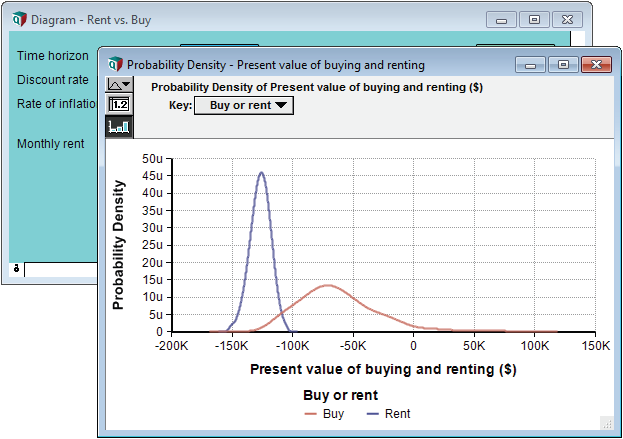Screen dimensions: 623x439
Task: Click the Time horizon label in Diagram
Action: (53, 56)
